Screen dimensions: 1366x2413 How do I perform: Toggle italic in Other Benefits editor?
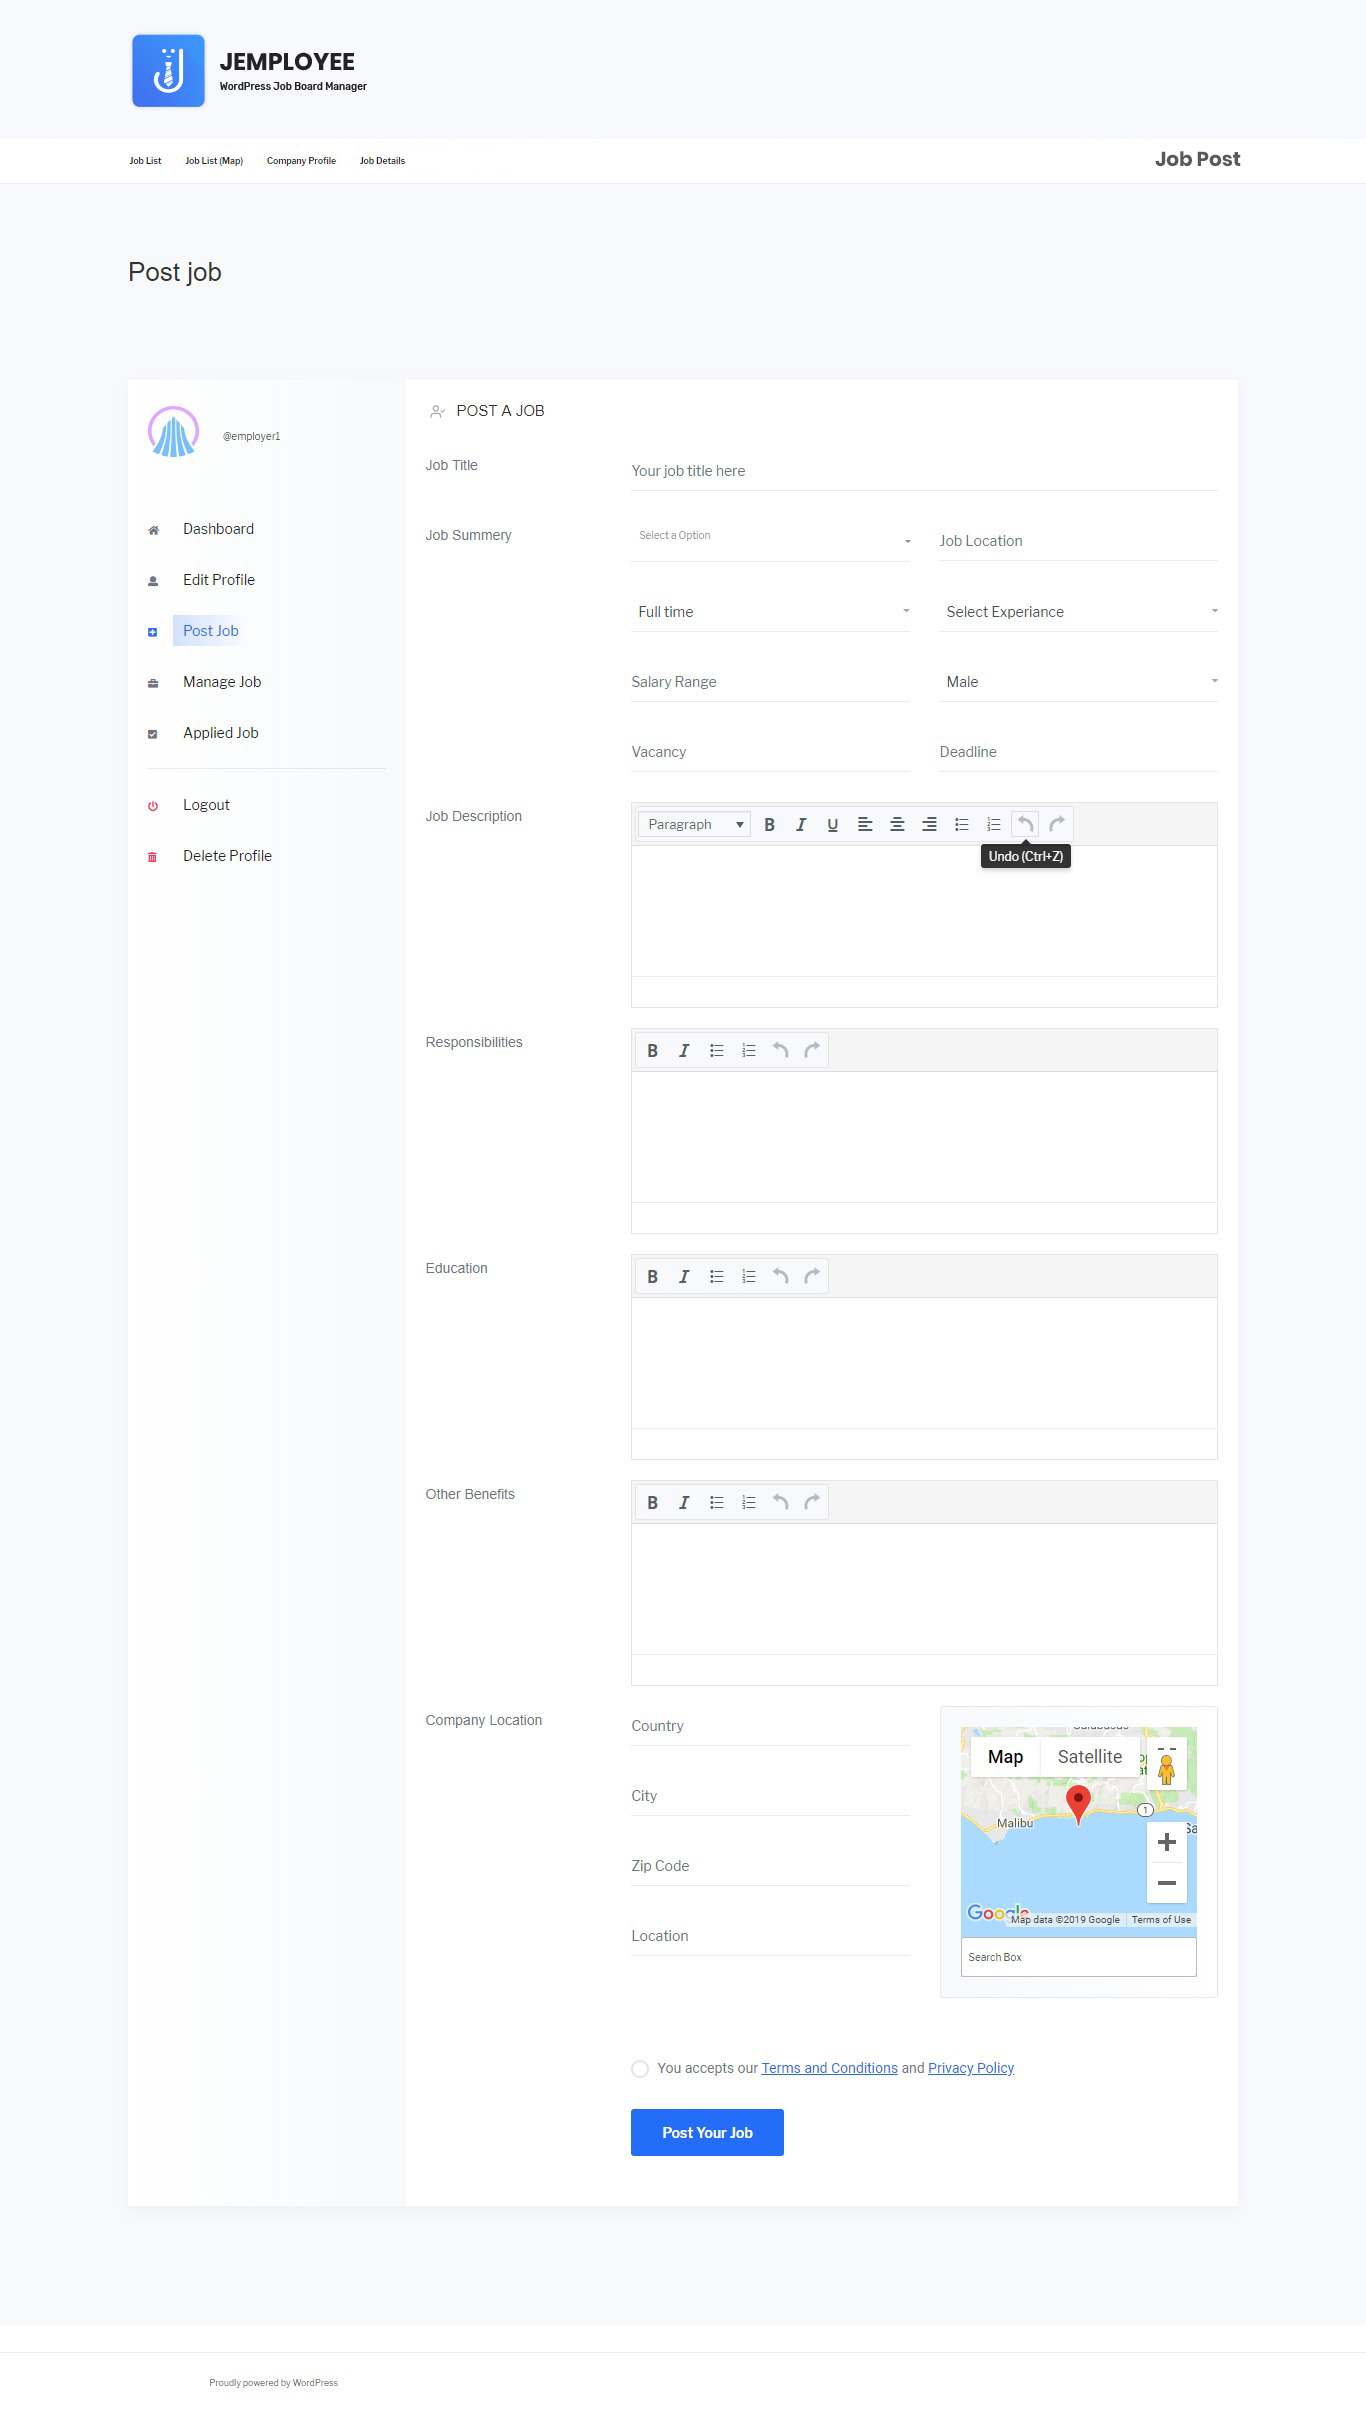coord(684,1502)
